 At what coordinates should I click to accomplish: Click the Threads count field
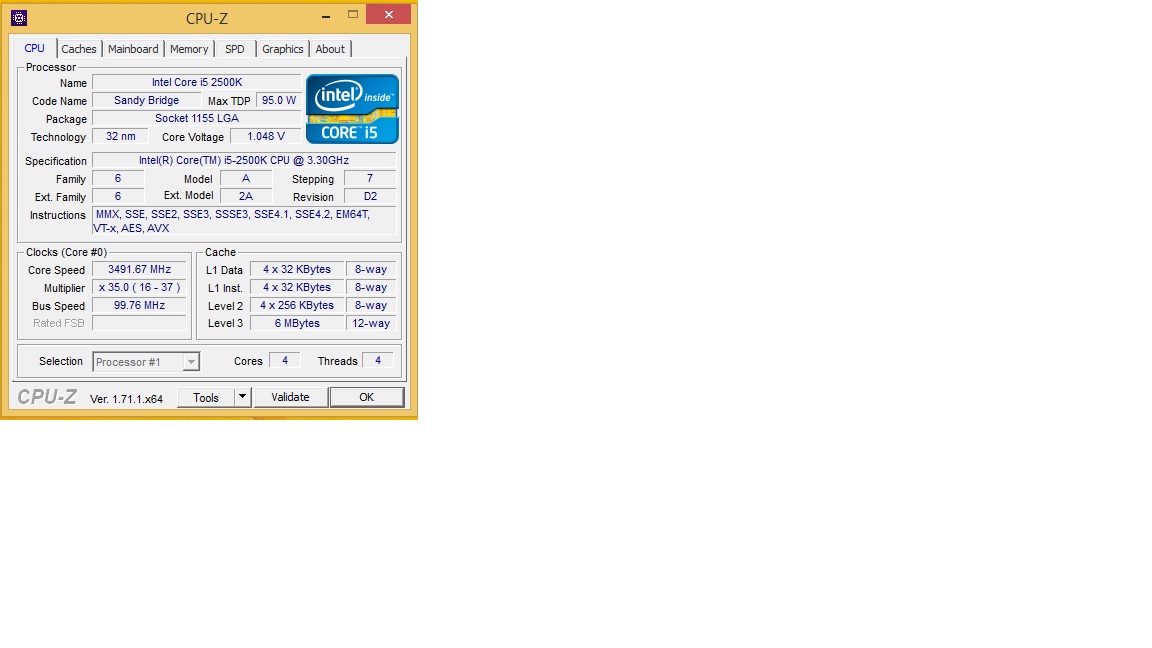(378, 360)
